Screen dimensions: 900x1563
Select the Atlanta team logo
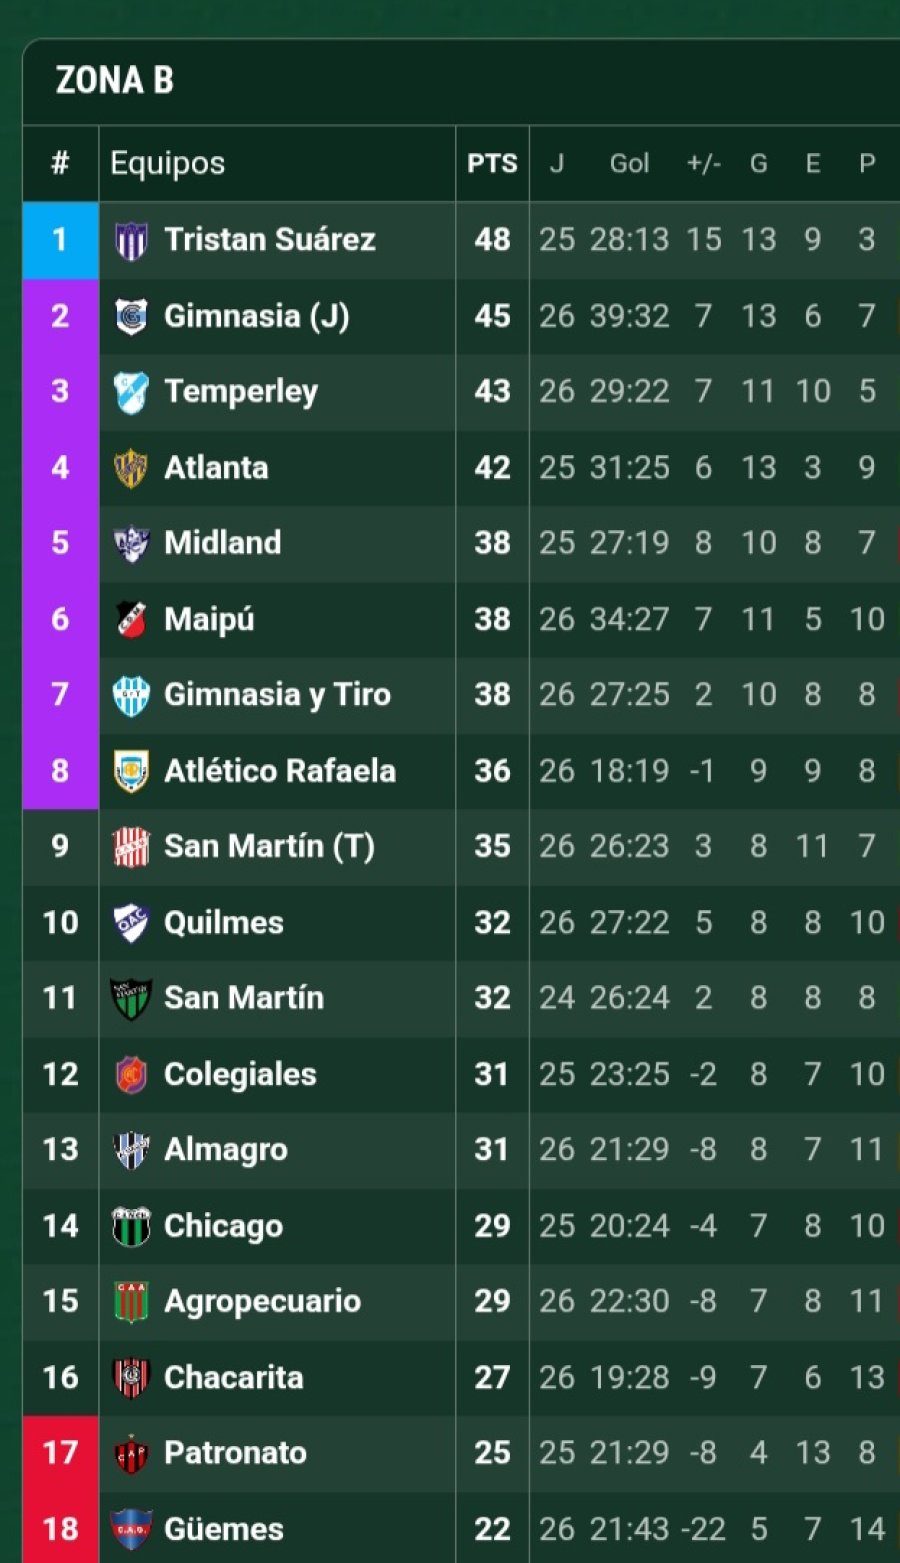(131, 467)
